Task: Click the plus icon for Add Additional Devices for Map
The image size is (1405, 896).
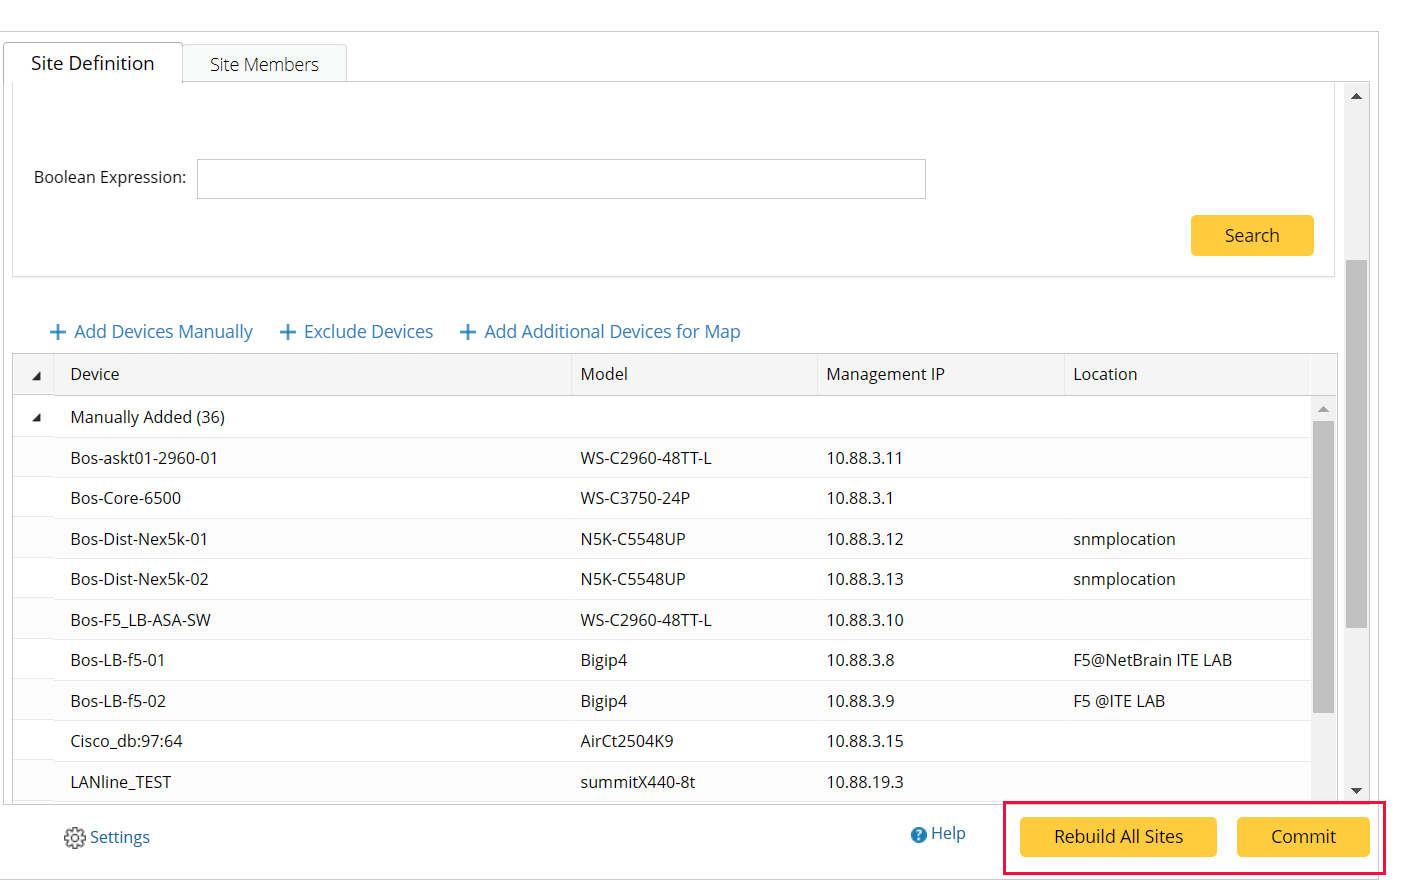Action: click(x=469, y=331)
